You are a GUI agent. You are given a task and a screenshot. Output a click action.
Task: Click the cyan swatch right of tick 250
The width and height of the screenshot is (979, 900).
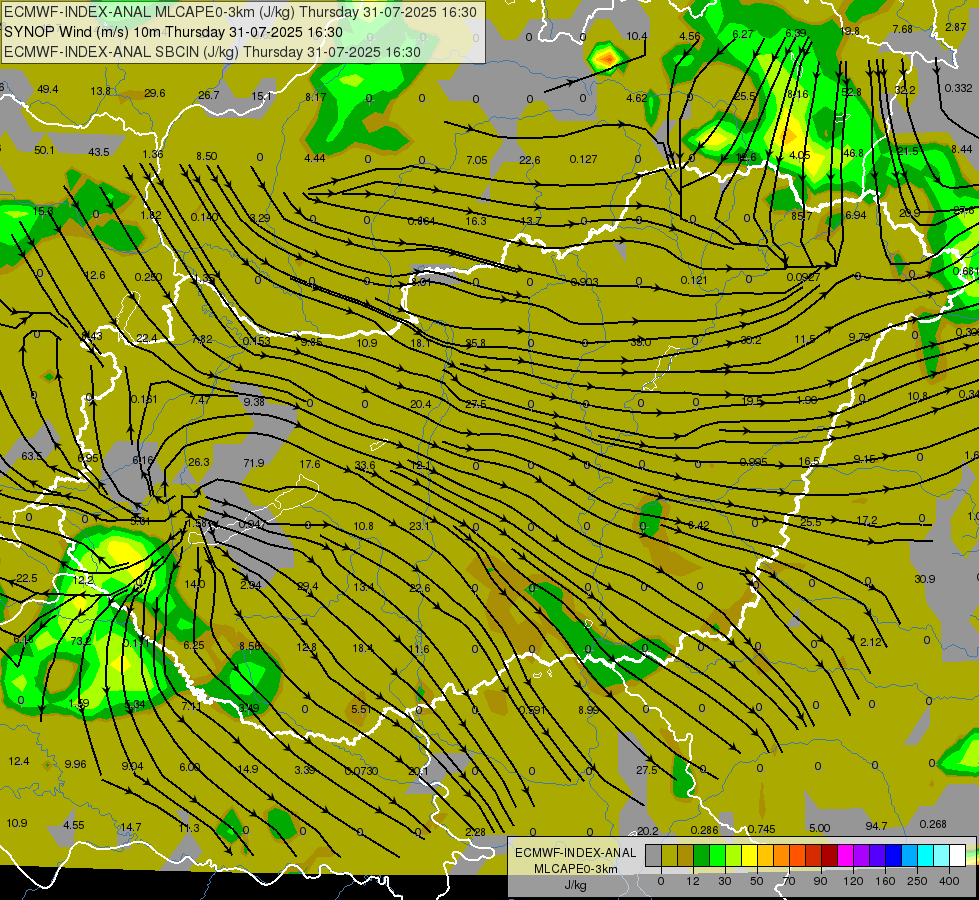(x=926, y=855)
